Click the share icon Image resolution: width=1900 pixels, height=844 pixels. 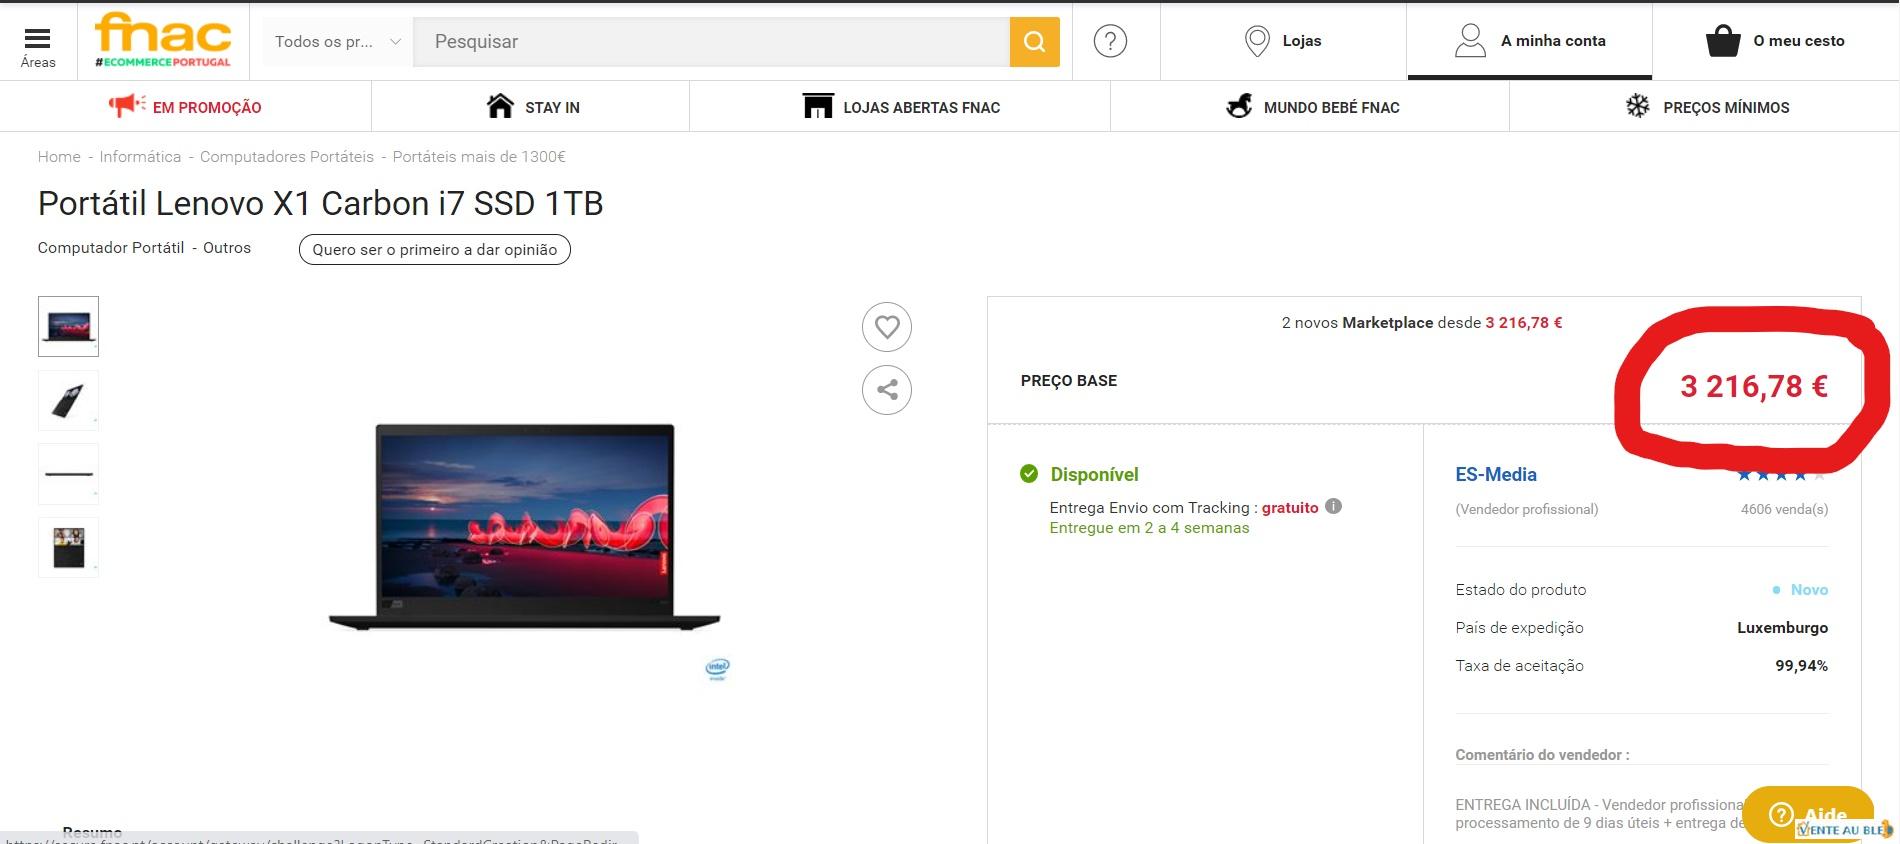click(x=887, y=389)
